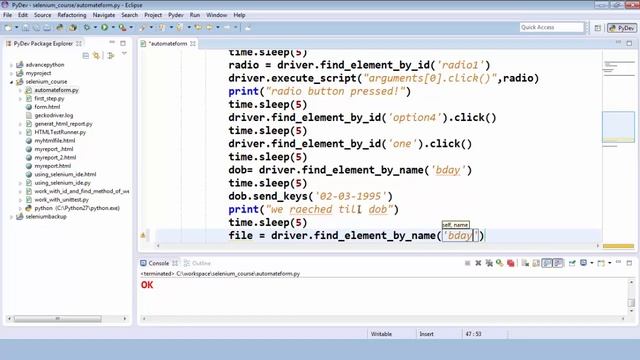Run the script with green play icon
This screenshot has height=360, width=640.
pos(104,27)
